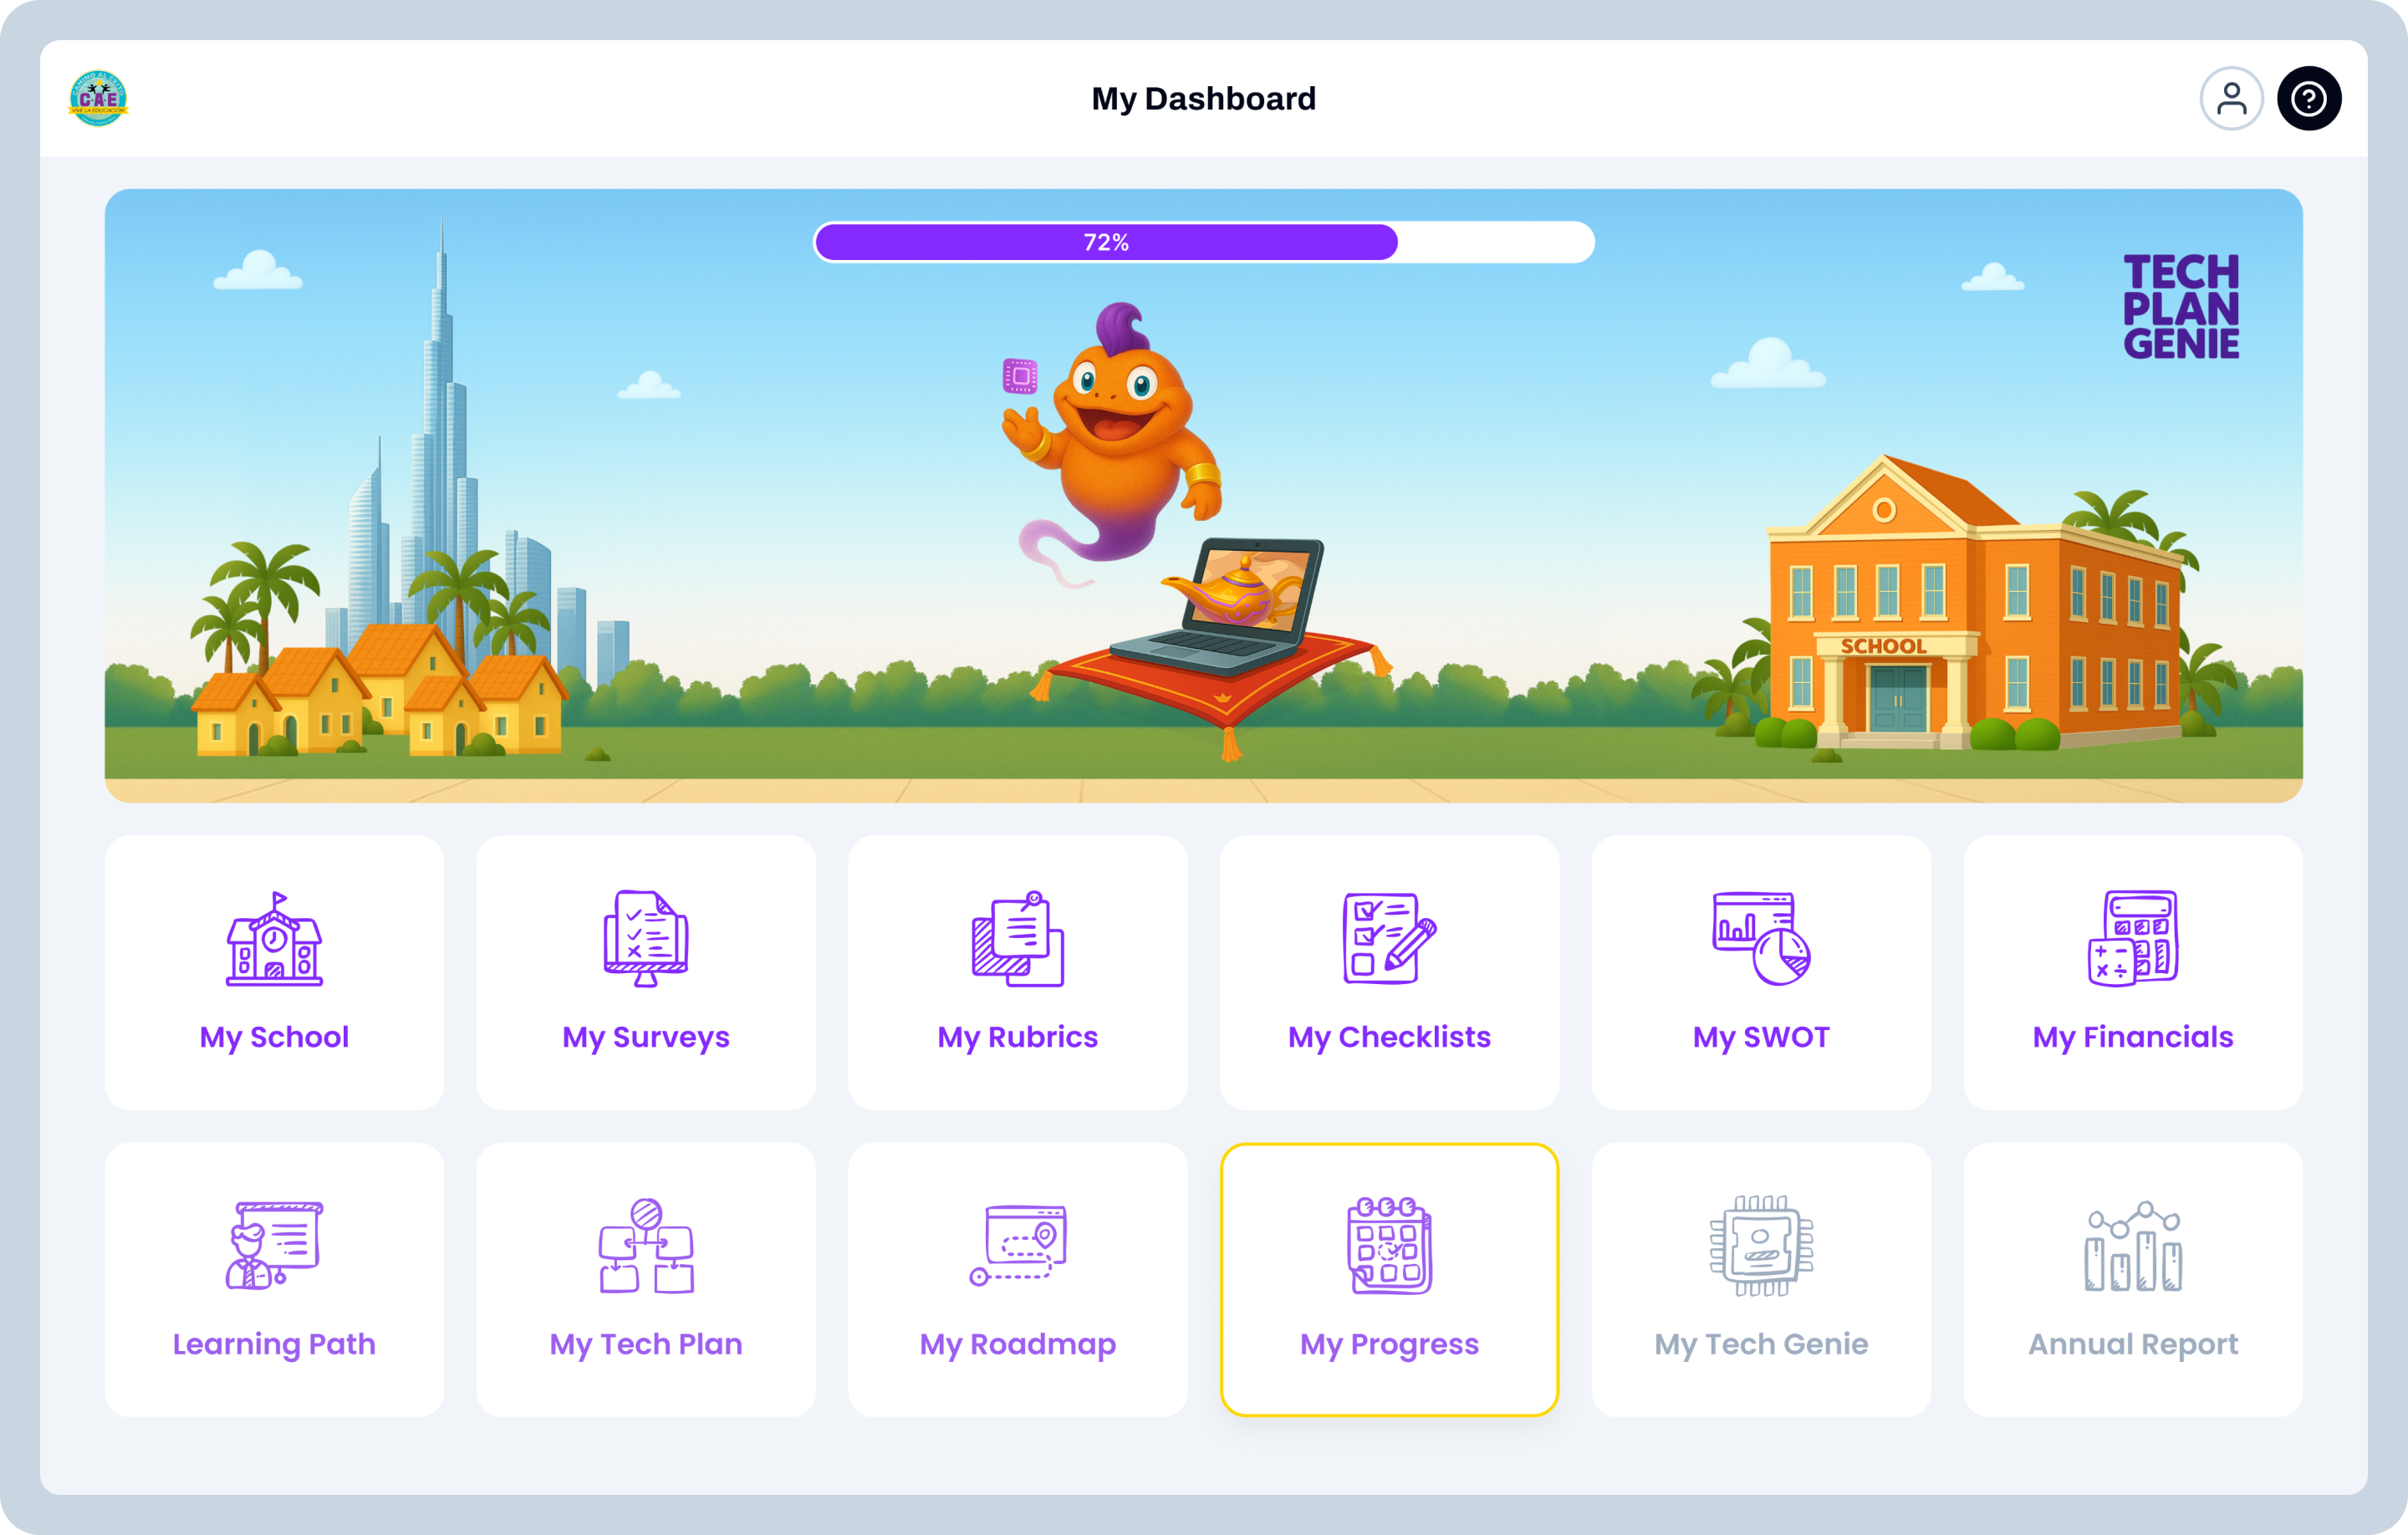Click the My Tech Plan flowchart icon

(x=646, y=1246)
